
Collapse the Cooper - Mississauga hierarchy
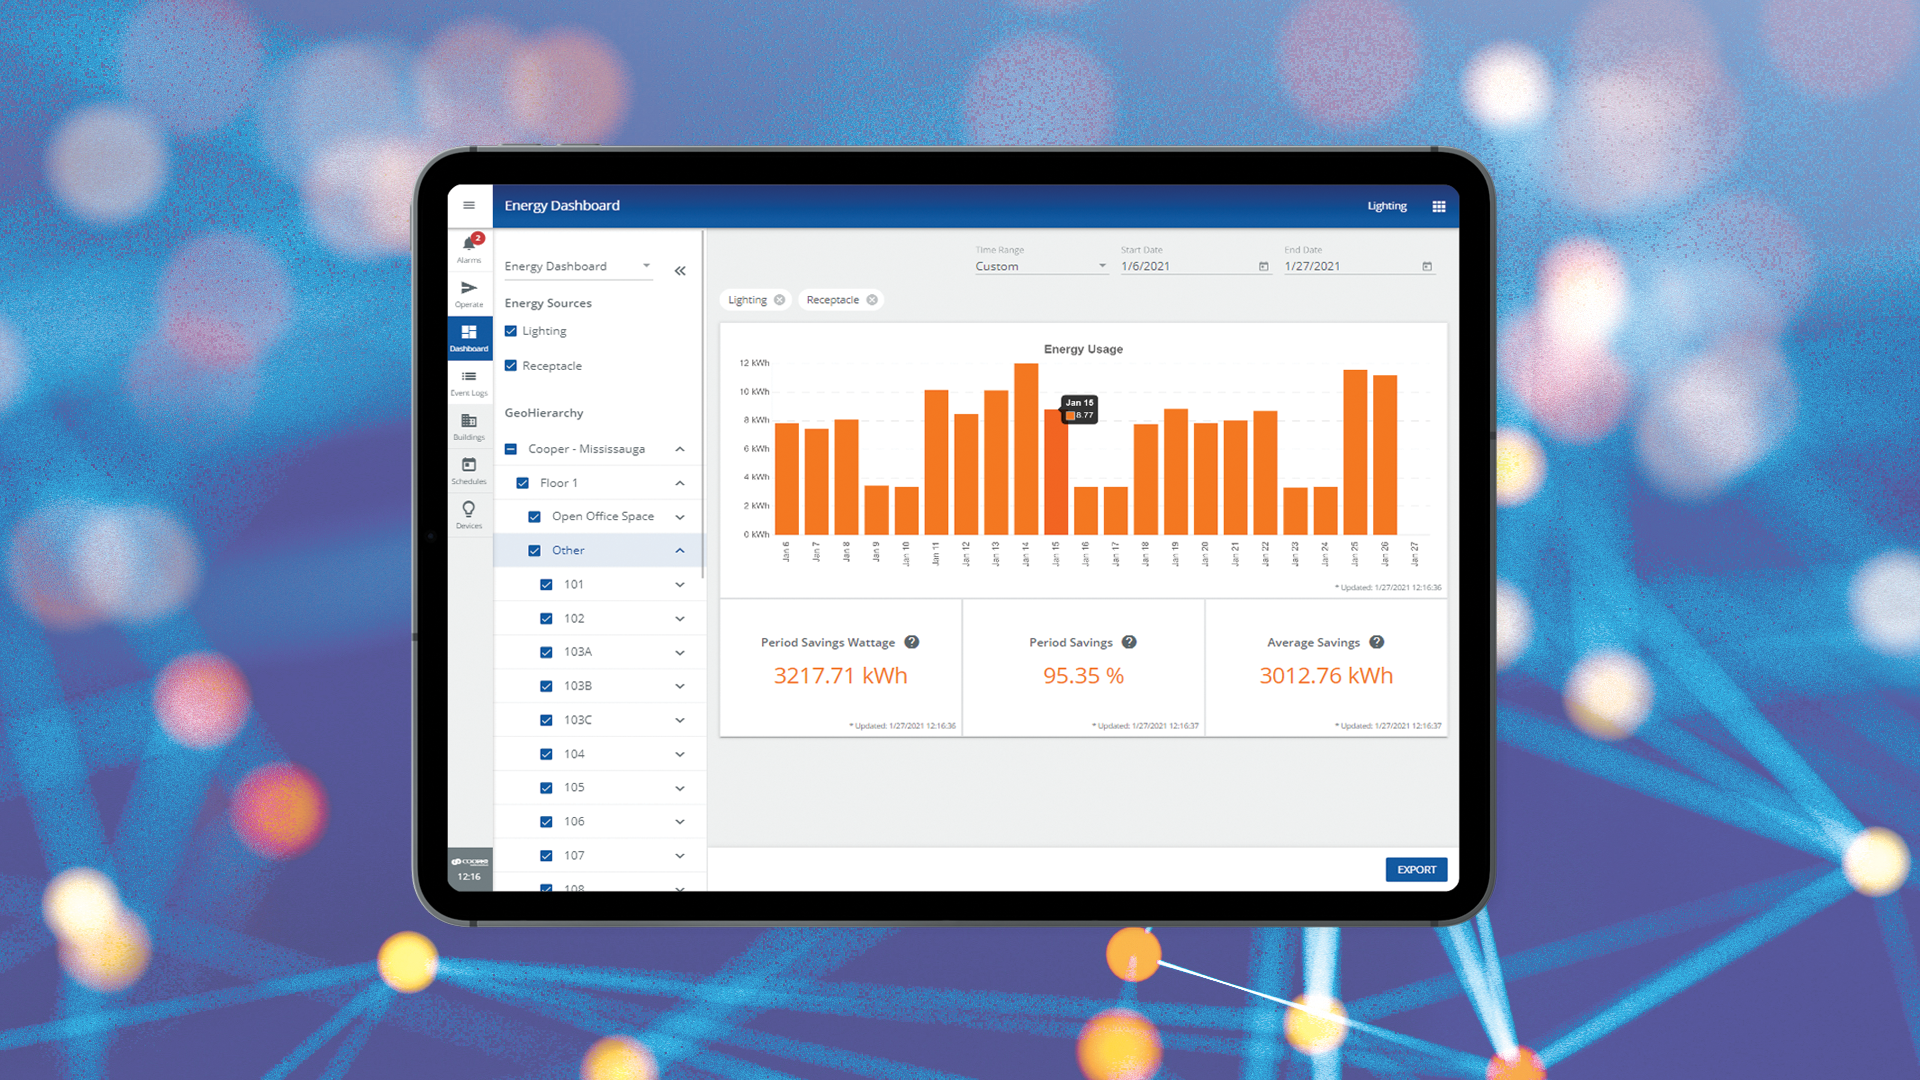point(680,449)
